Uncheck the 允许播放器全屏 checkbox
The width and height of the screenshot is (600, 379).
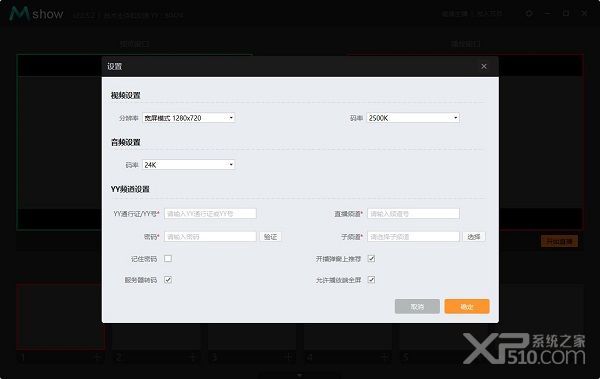tap(371, 280)
